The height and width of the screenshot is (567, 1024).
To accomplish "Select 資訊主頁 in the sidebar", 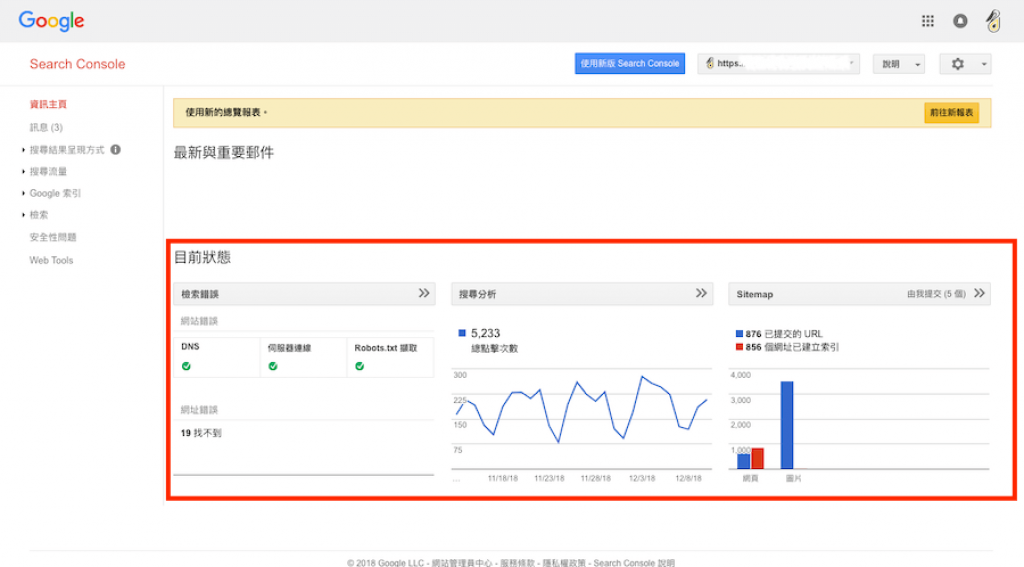I will [48, 104].
